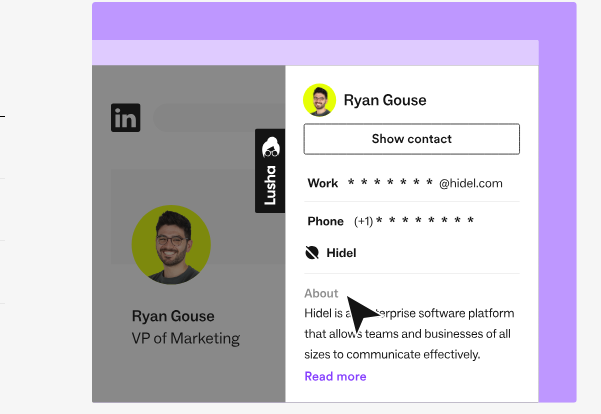Click the LinkedIn search bar
The image size is (601, 414).
[x=218, y=117]
